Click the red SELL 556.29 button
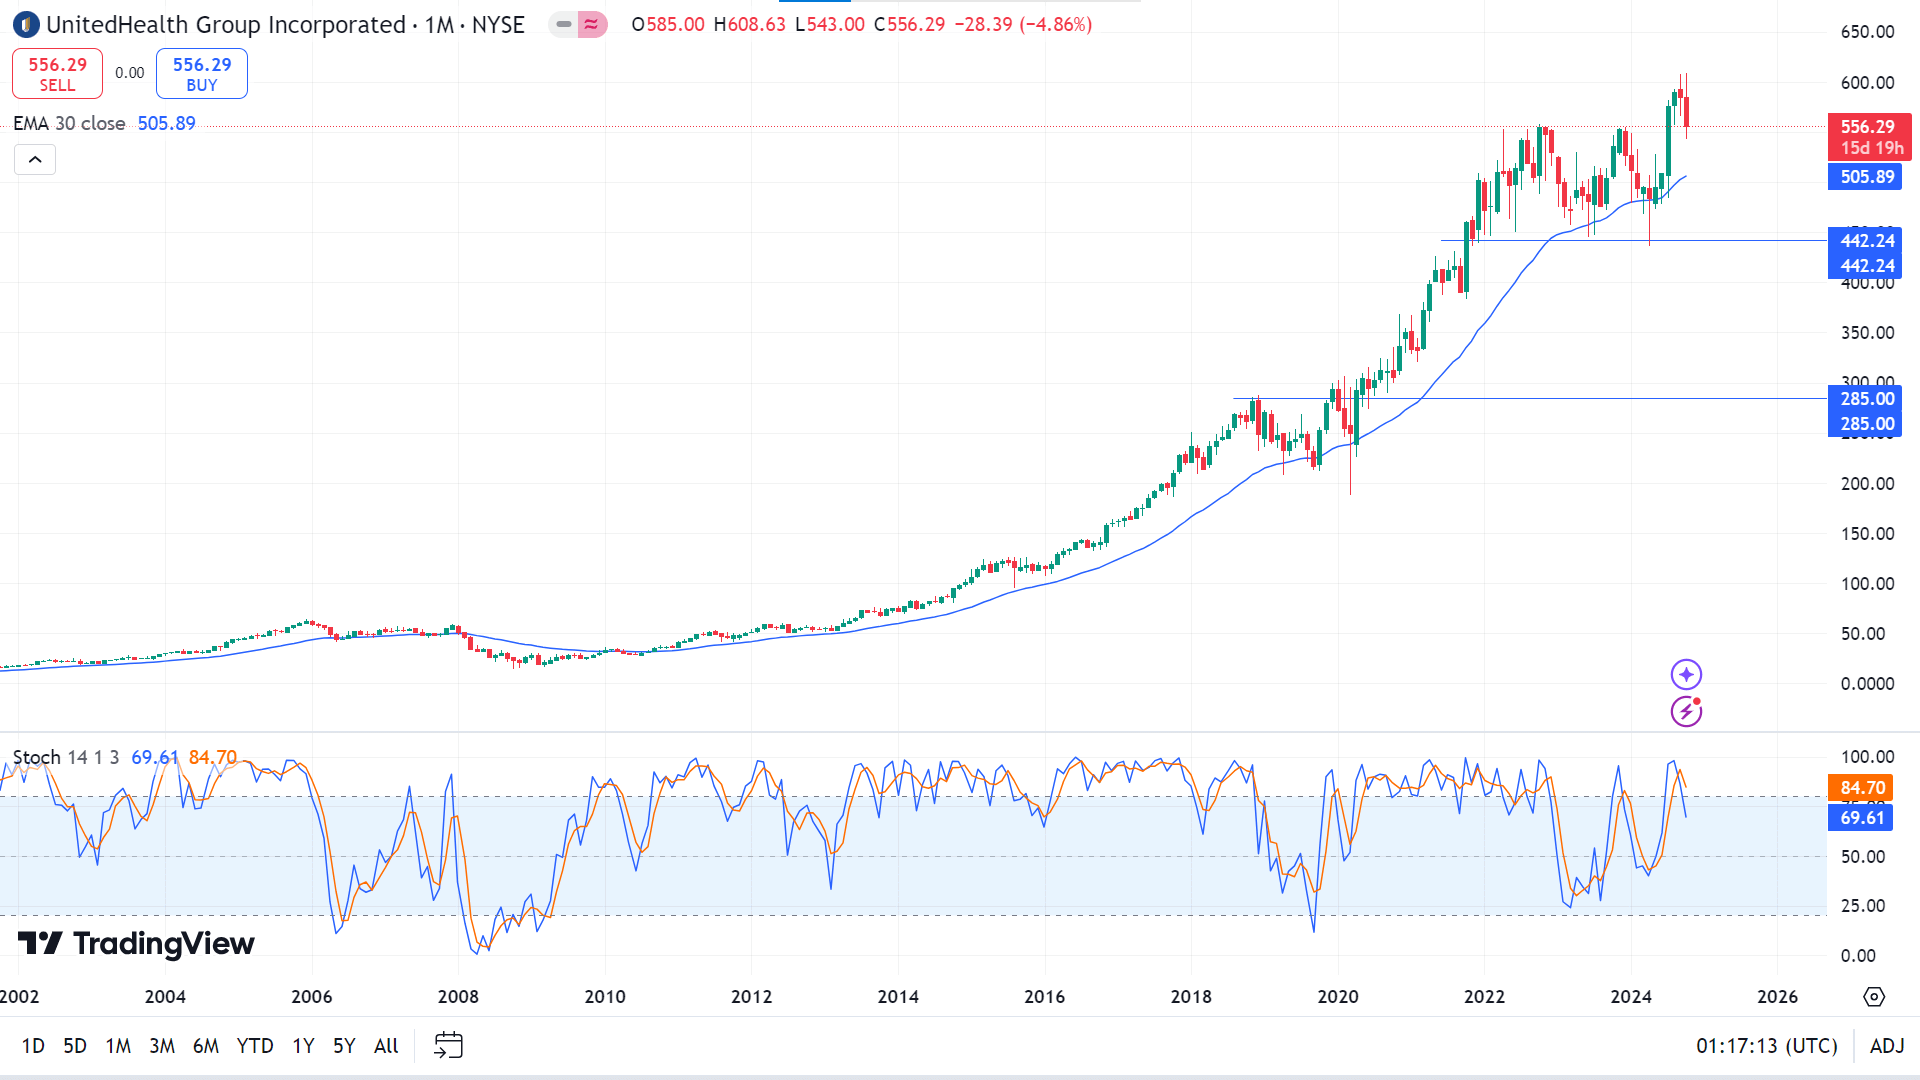1920x1080 pixels. (x=57, y=73)
